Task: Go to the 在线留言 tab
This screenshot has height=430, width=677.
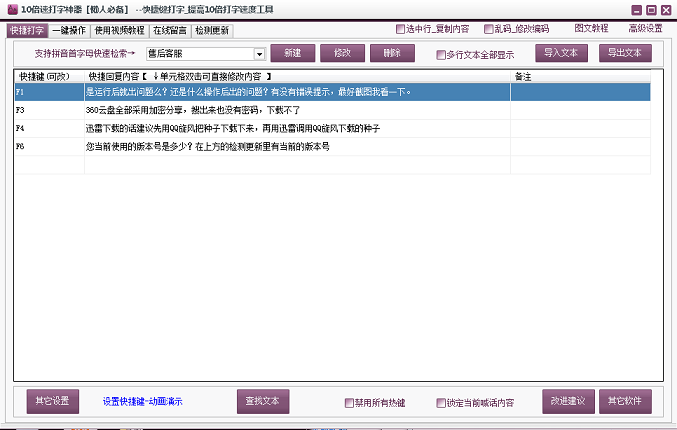Action: 170,30
